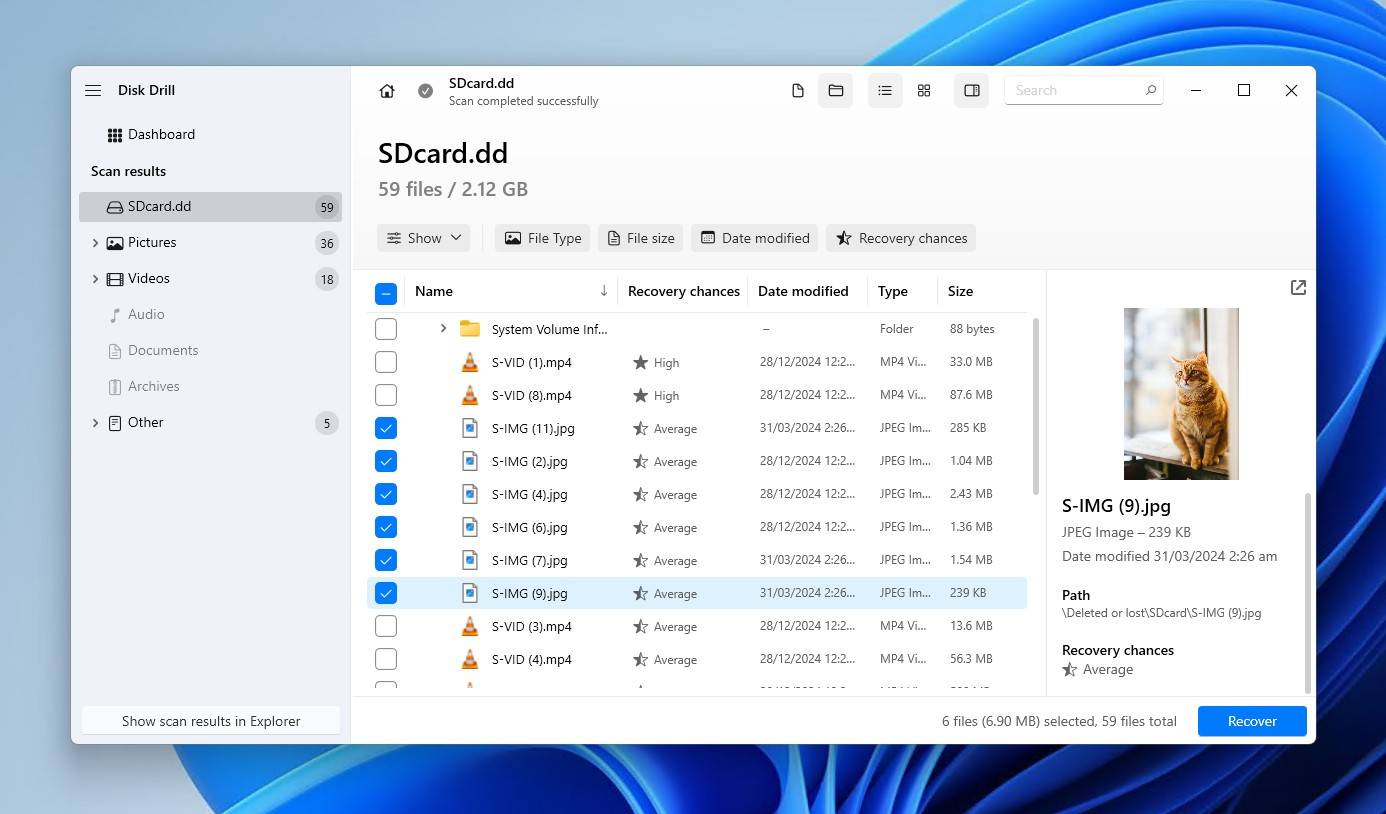Sort by Size column header
Image resolution: width=1386 pixels, height=814 pixels.
(x=960, y=291)
